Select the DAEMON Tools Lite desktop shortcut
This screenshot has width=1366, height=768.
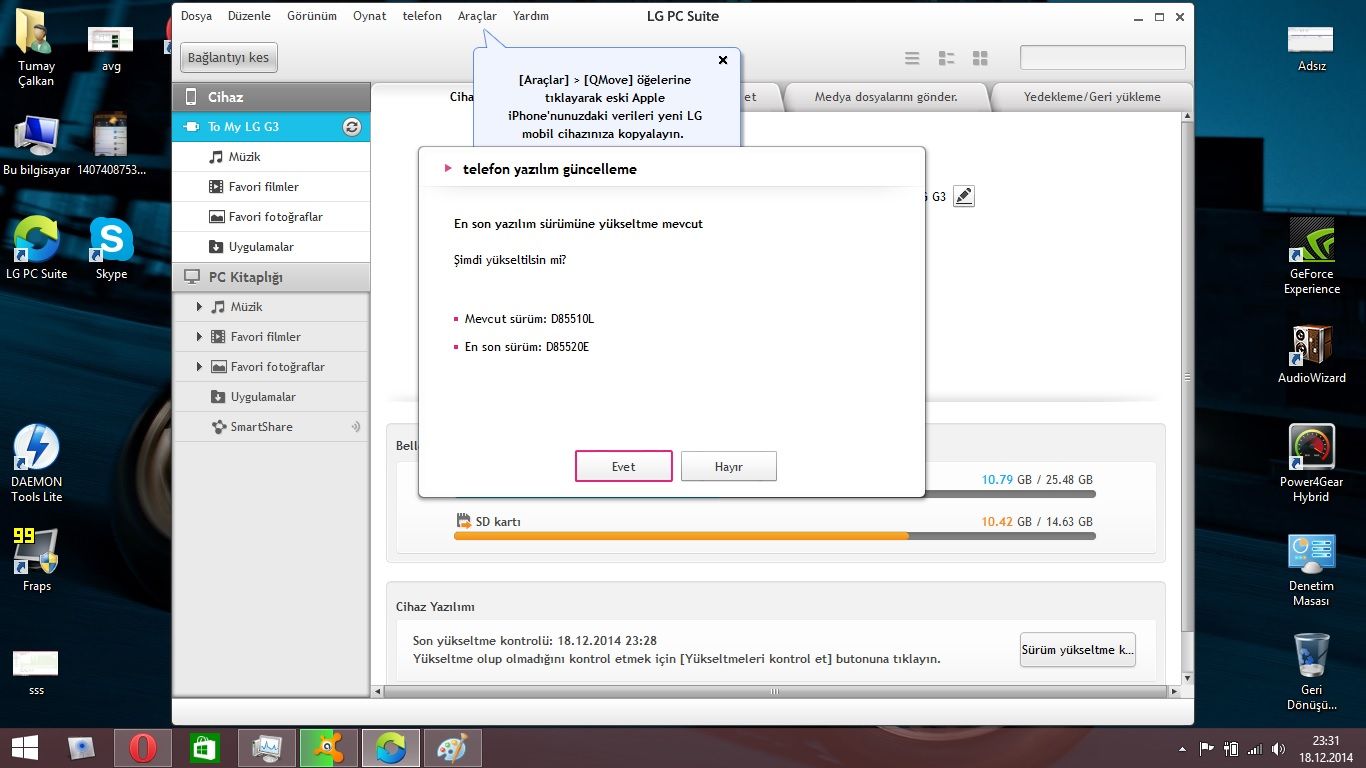(x=37, y=463)
